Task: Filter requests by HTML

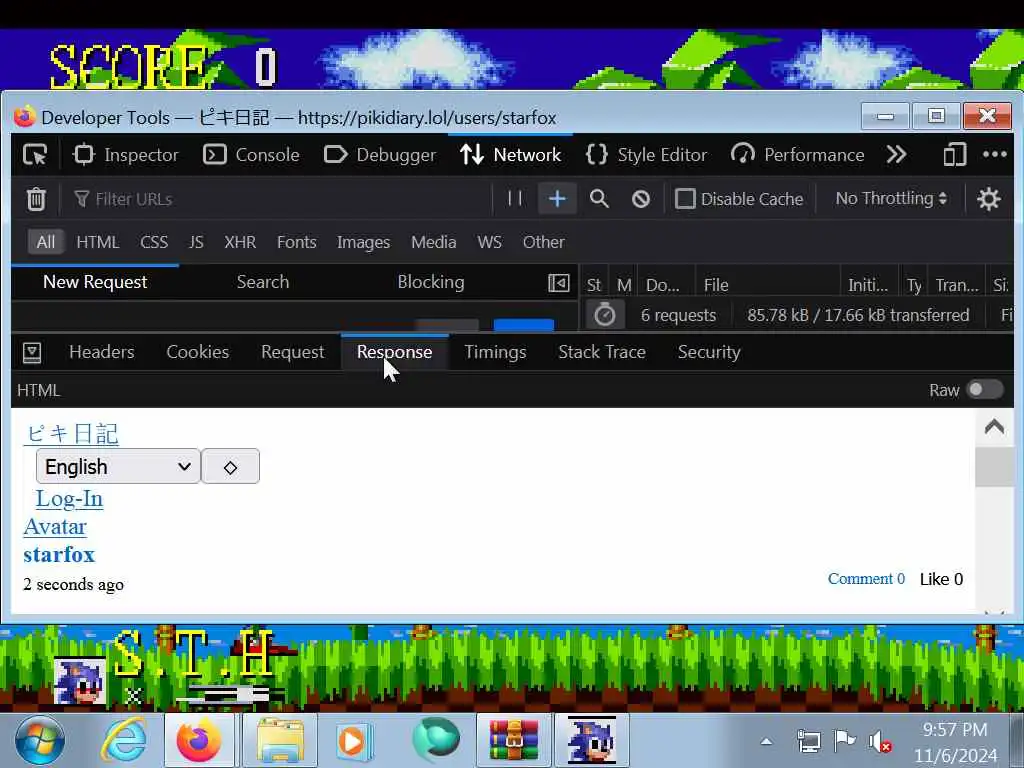Action: click(x=97, y=242)
